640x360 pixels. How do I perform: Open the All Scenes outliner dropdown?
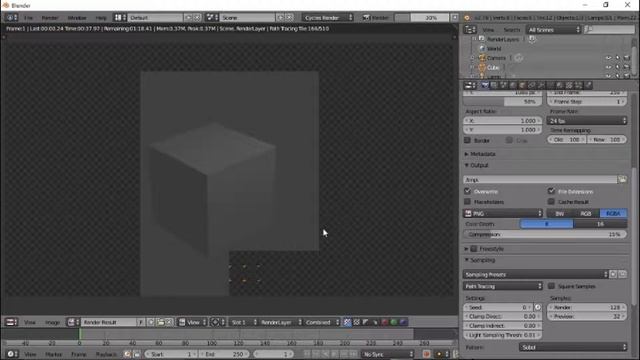[554, 30]
